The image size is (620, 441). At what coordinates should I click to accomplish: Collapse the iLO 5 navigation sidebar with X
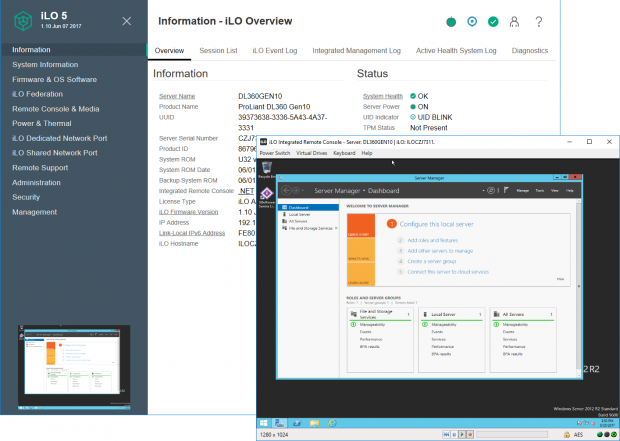click(125, 21)
